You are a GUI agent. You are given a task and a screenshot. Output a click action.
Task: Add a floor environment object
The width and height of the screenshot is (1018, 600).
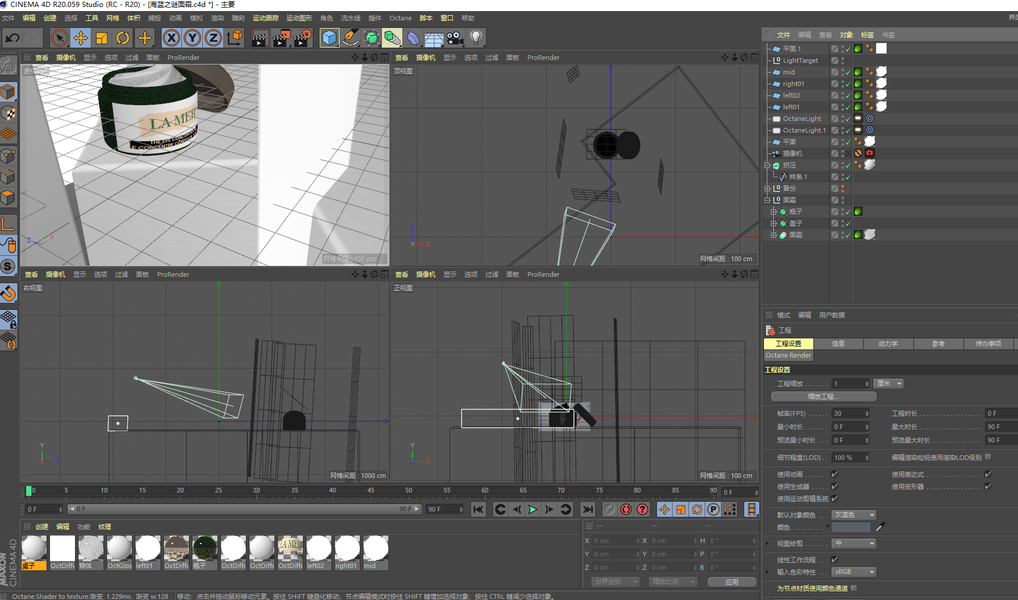pyautogui.click(x=434, y=38)
